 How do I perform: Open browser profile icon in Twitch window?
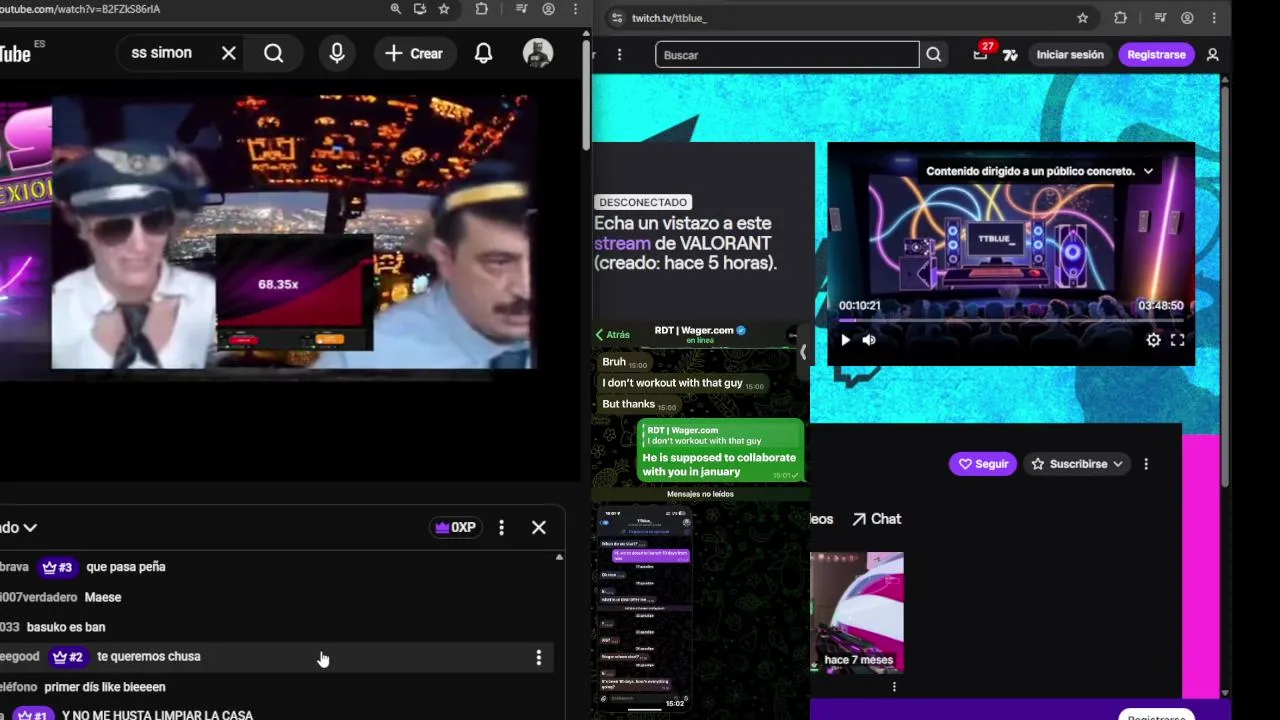tap(1187, 18)
